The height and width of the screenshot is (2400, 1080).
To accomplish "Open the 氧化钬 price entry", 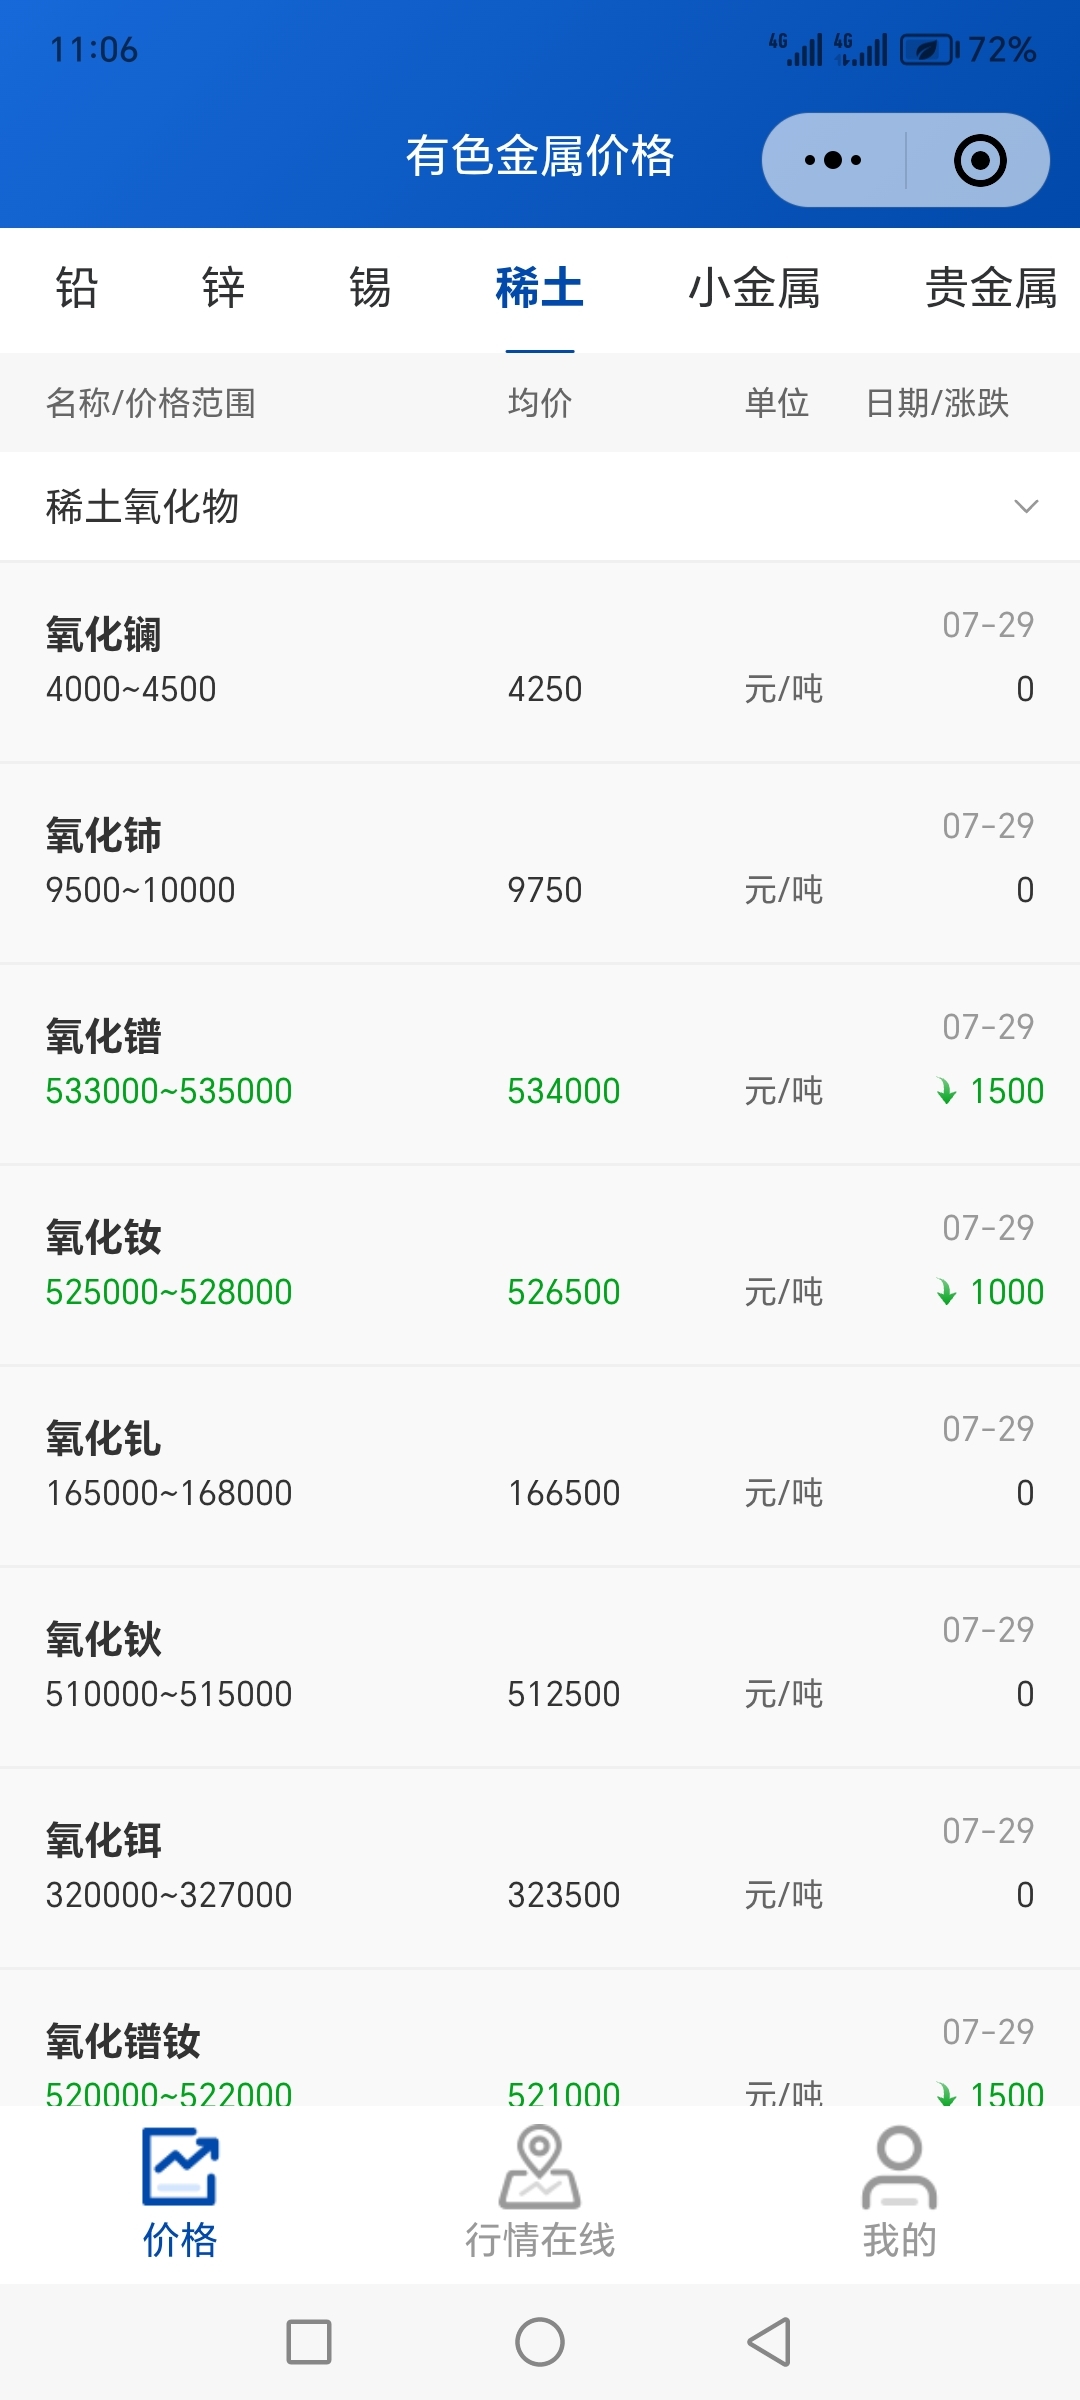I will tap(540, 1667).
